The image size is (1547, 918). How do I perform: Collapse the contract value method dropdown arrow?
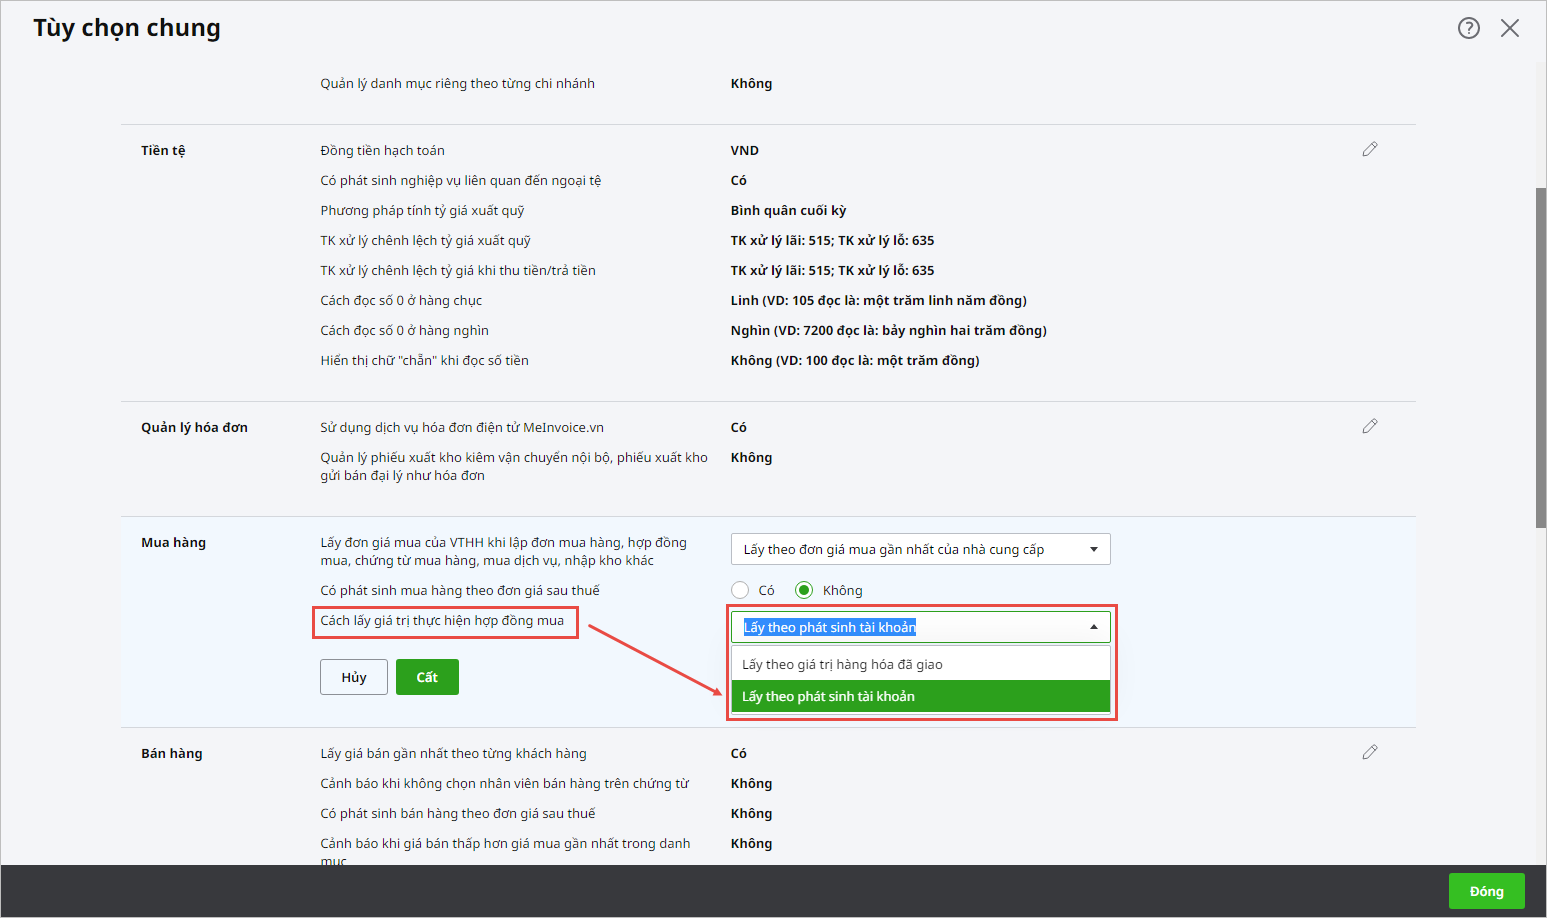[1093, 627]
